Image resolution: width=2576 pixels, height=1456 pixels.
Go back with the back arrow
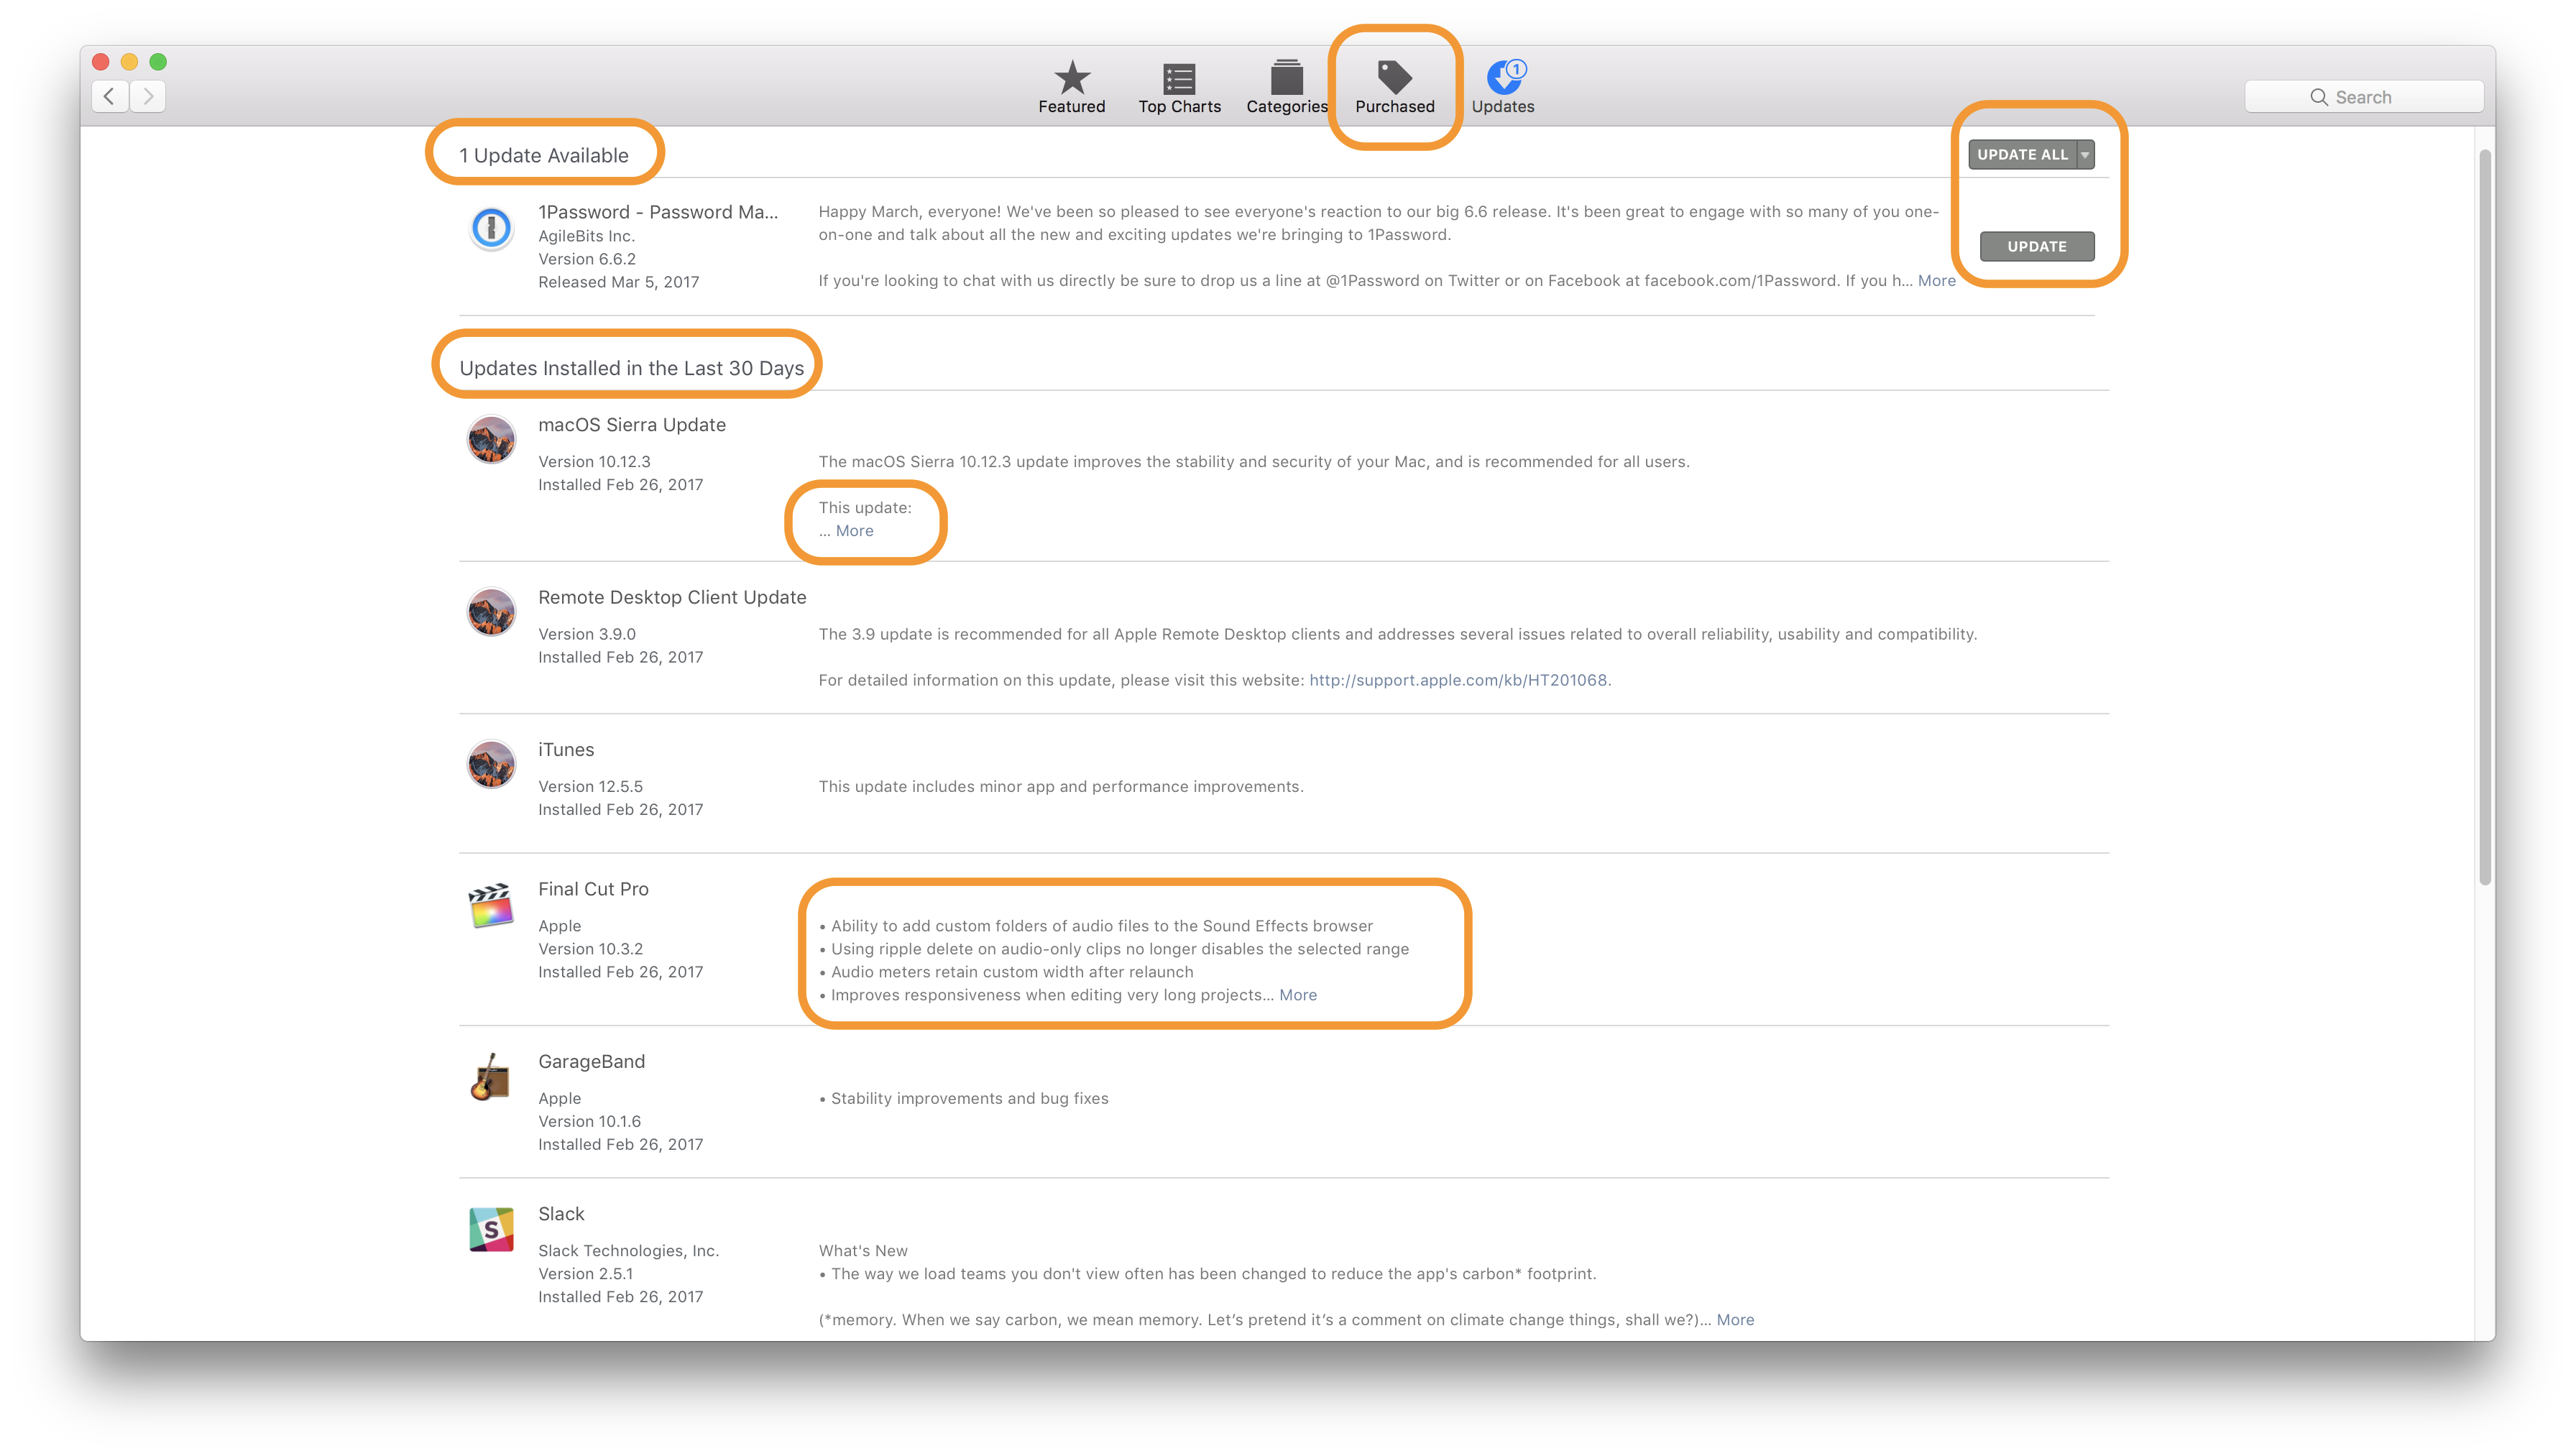pyautogui.click(x=110, y=97)
